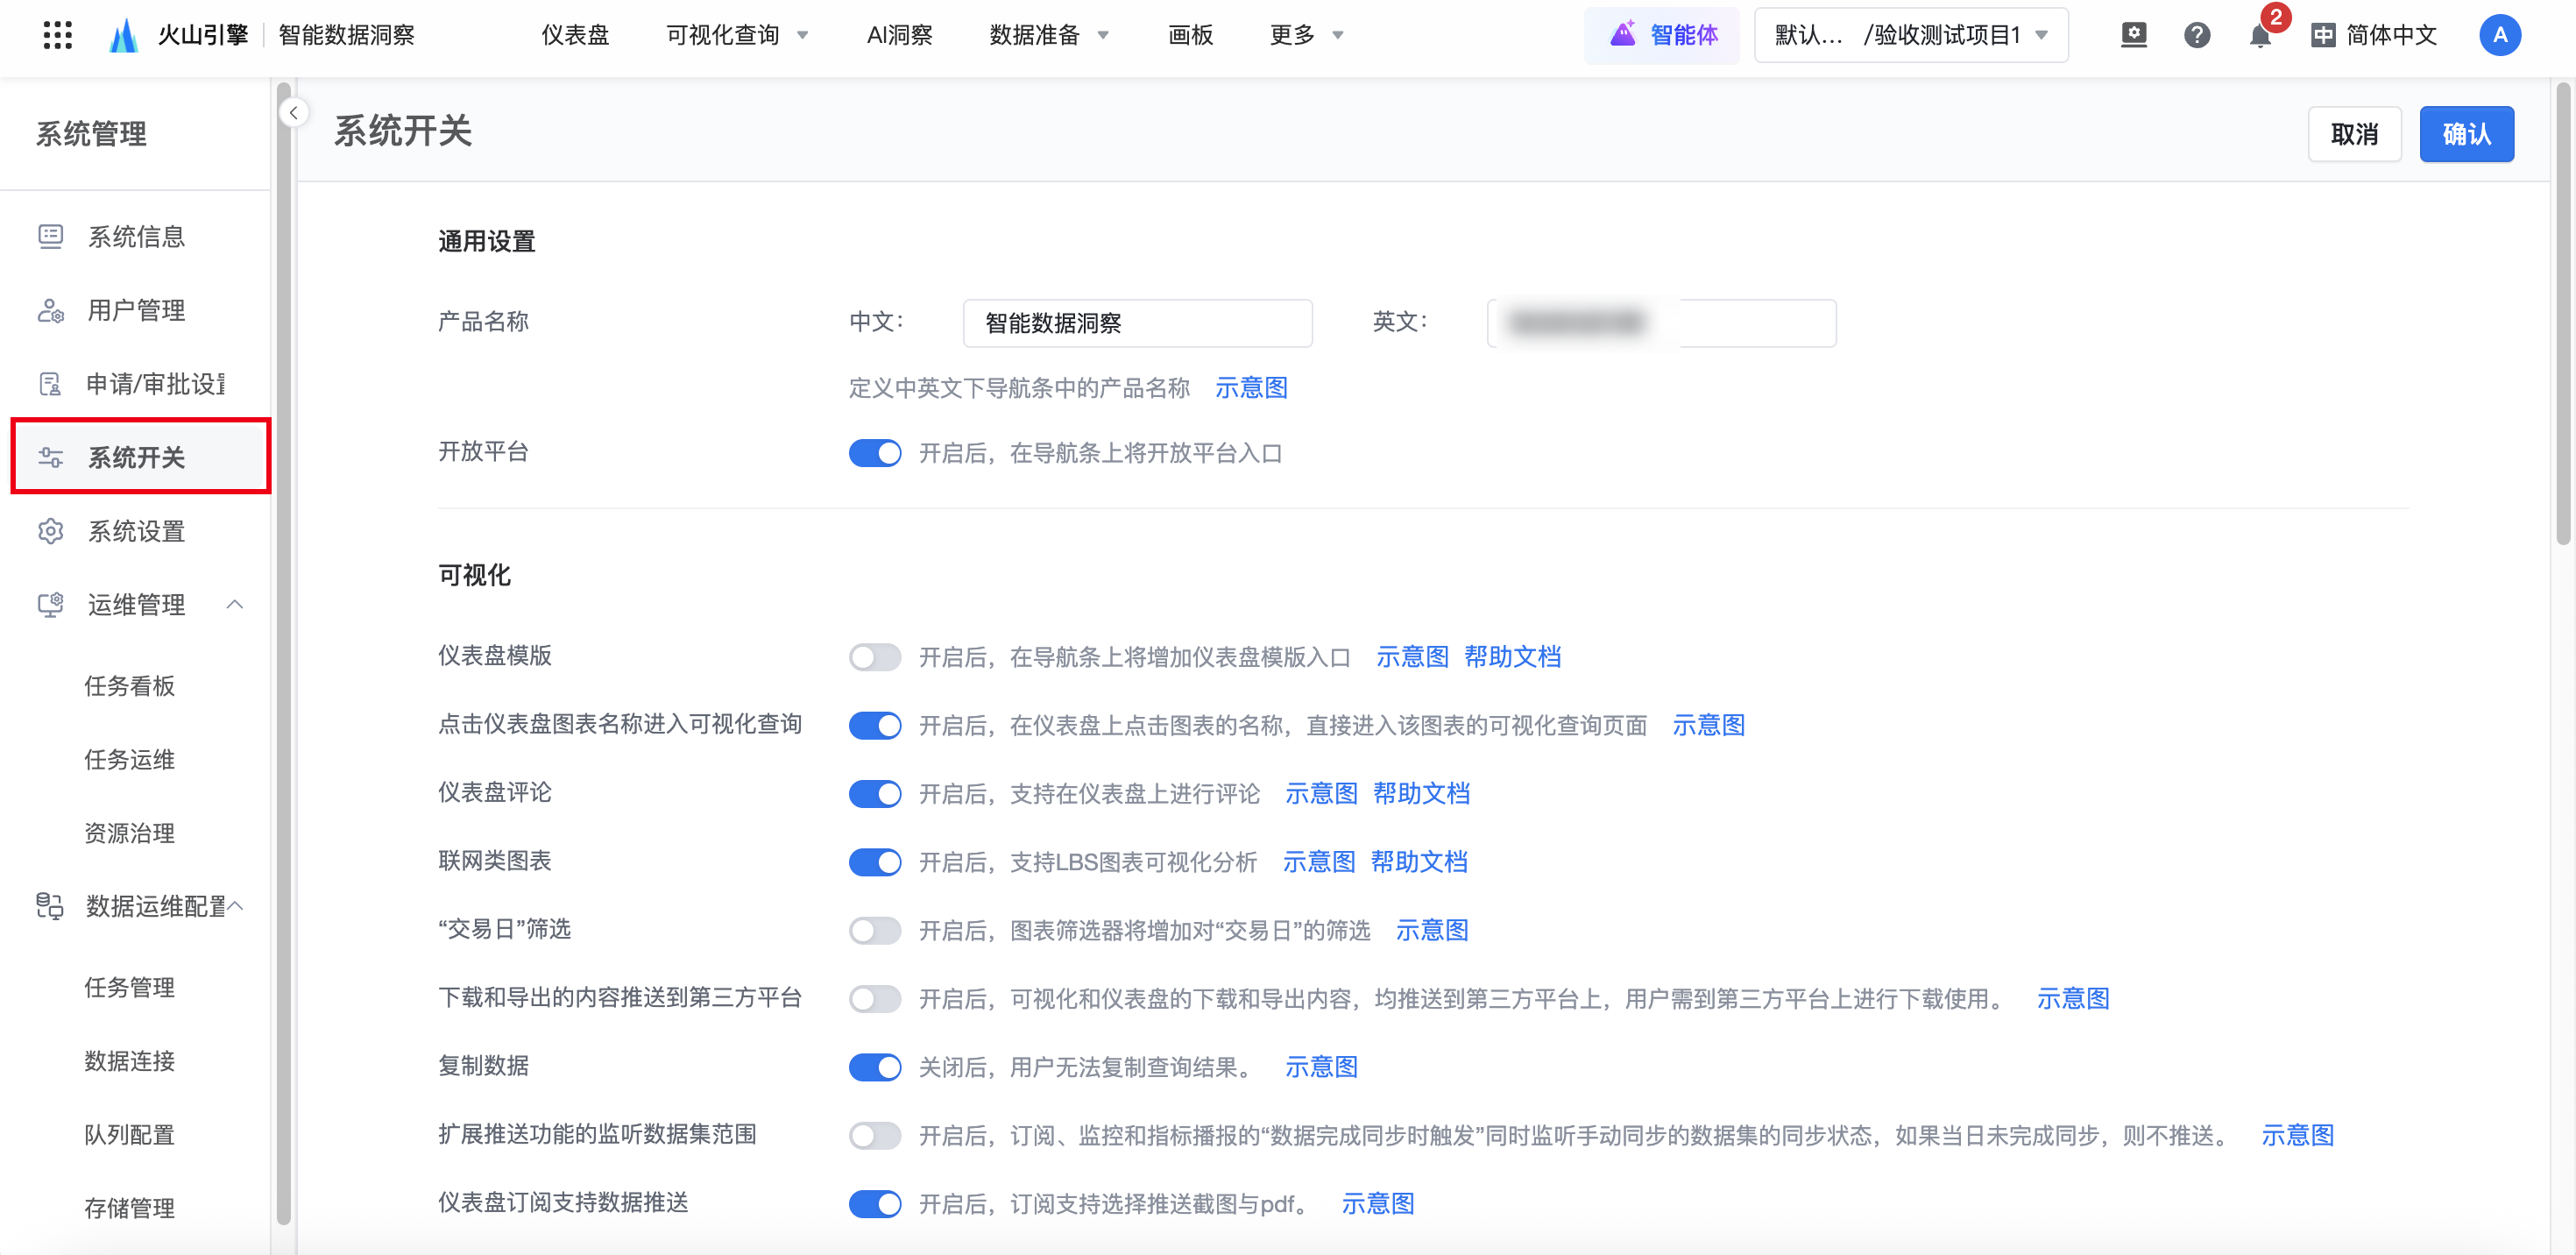Click the screen settings icon near help

coord(2133,36)
